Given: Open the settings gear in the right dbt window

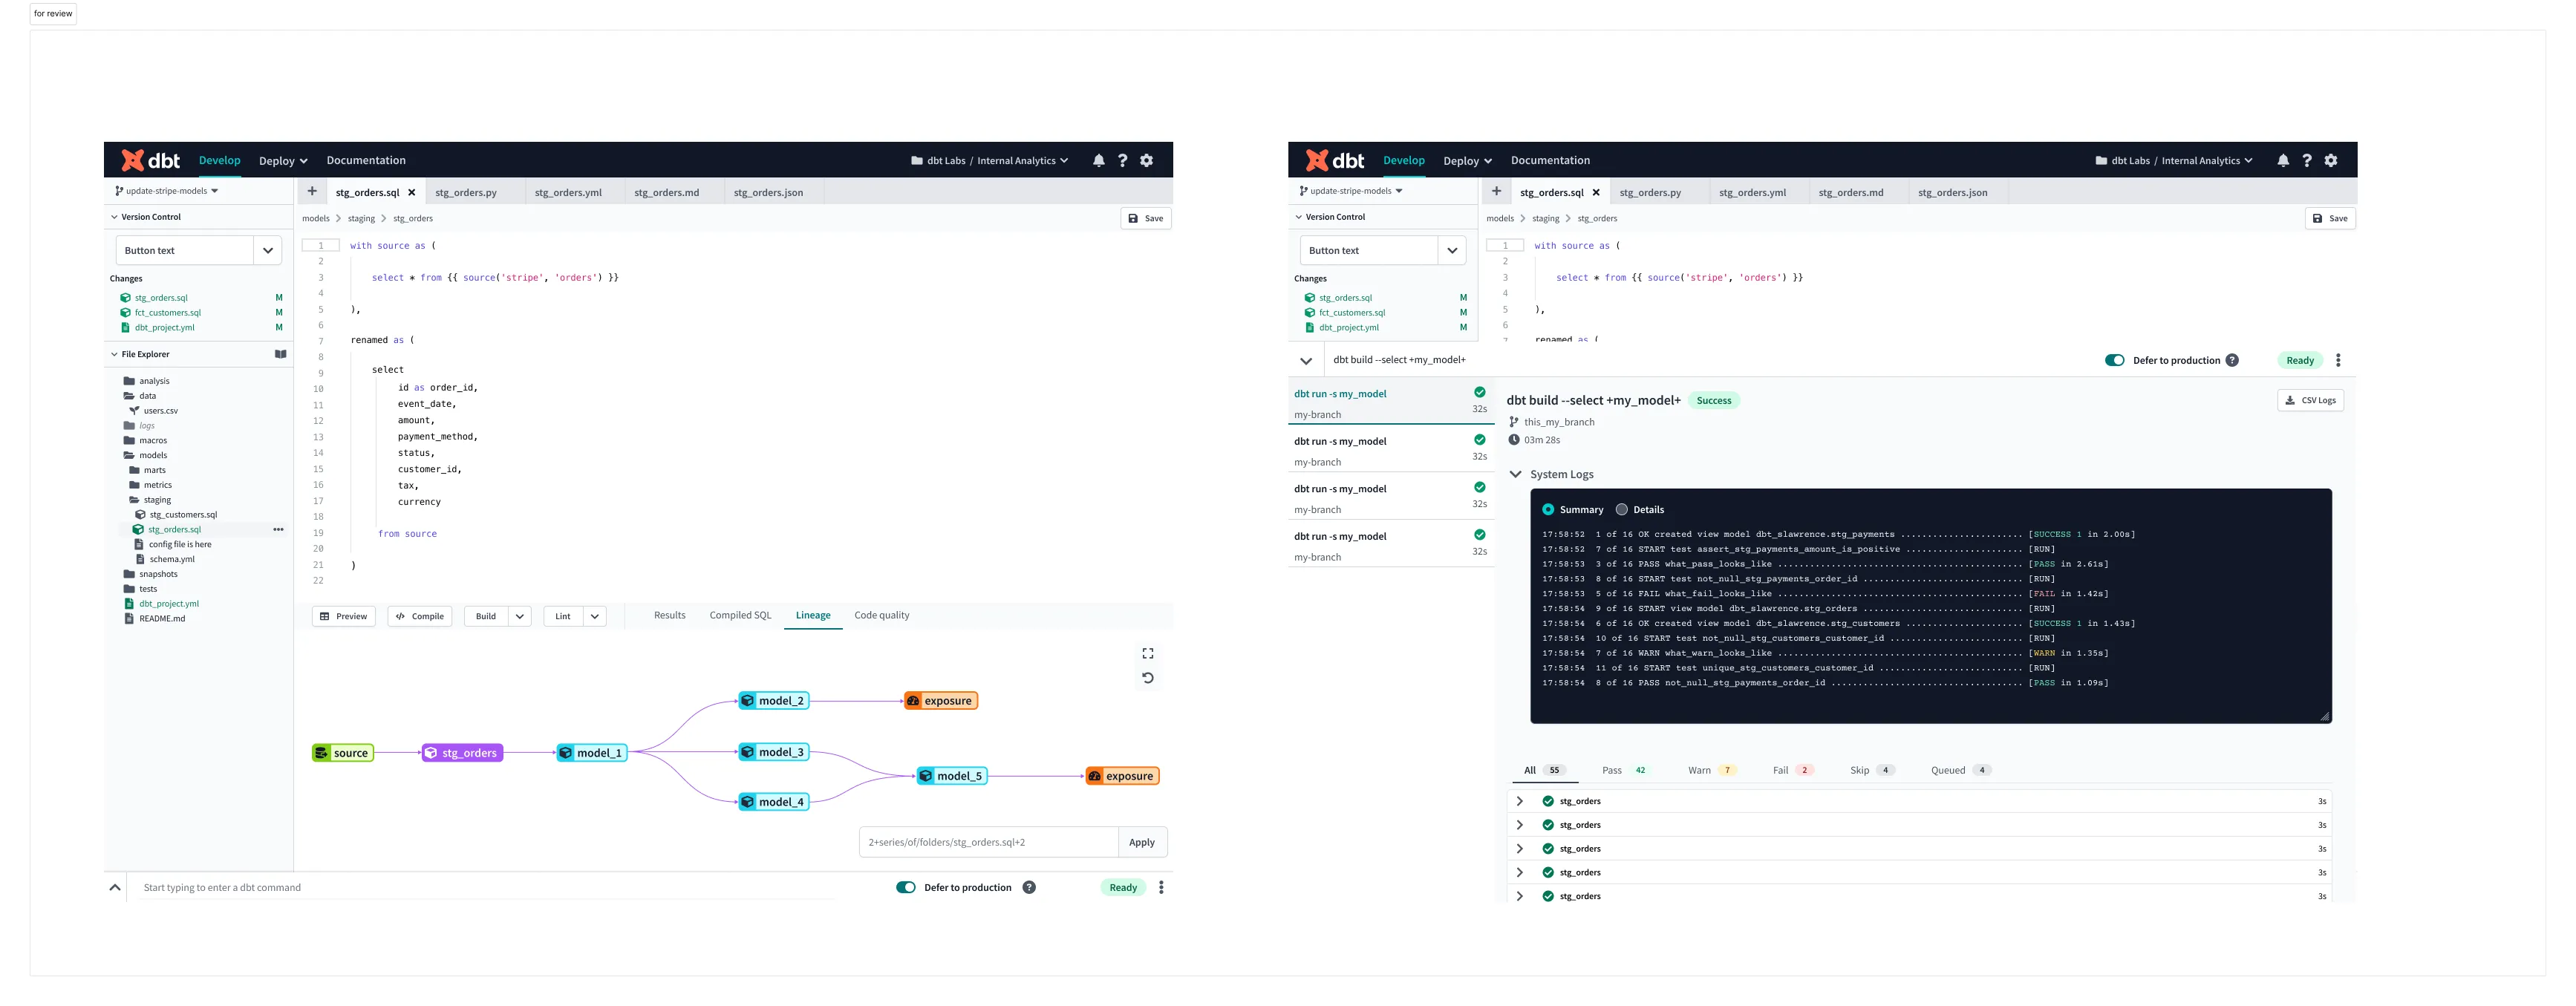Looking at the screenshot, I should pyautogui.click(x=2330, y=160).
